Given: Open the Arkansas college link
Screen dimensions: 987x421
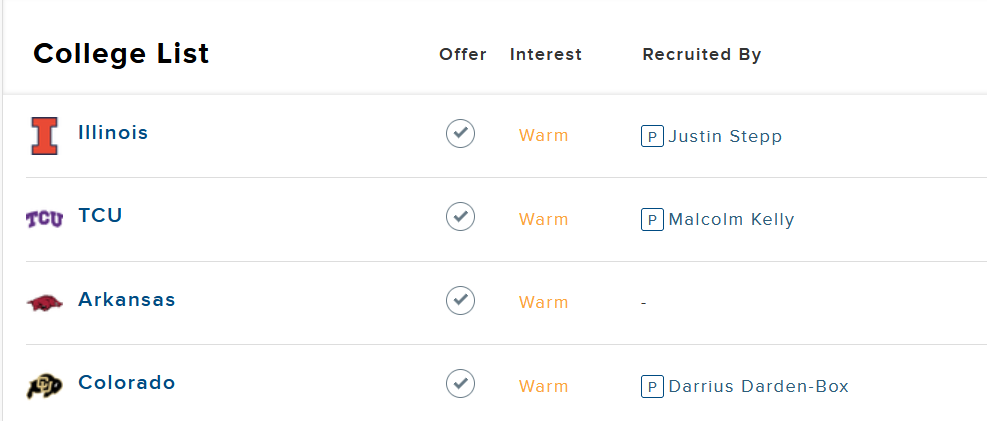Looking at the screenshot, I should 127,300.
